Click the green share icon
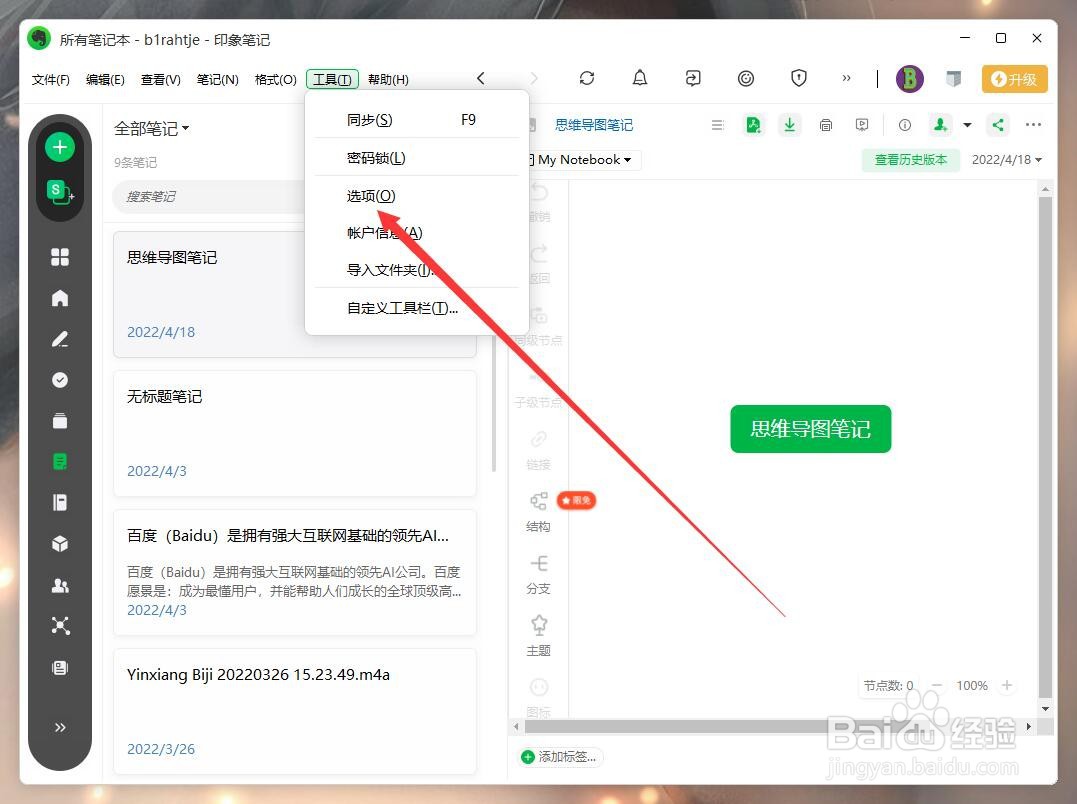The height and width of the screenshot is (804, 1077). (x=998, y=125)
